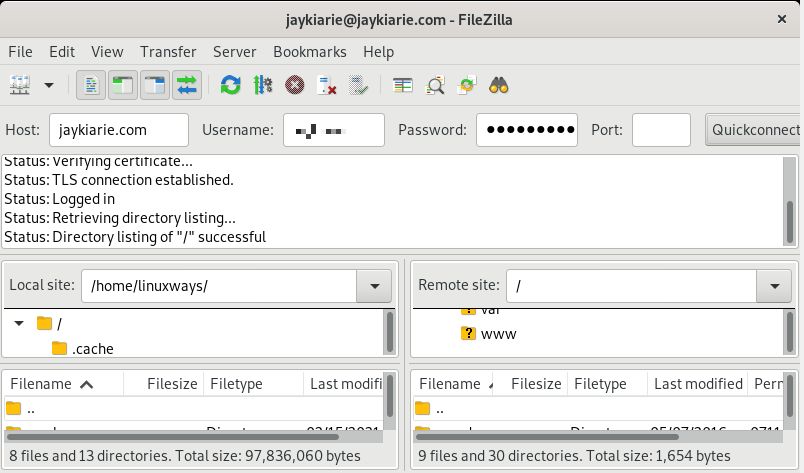Cancel the current operation
Screen dimensions: 804x473
(295, 85)
